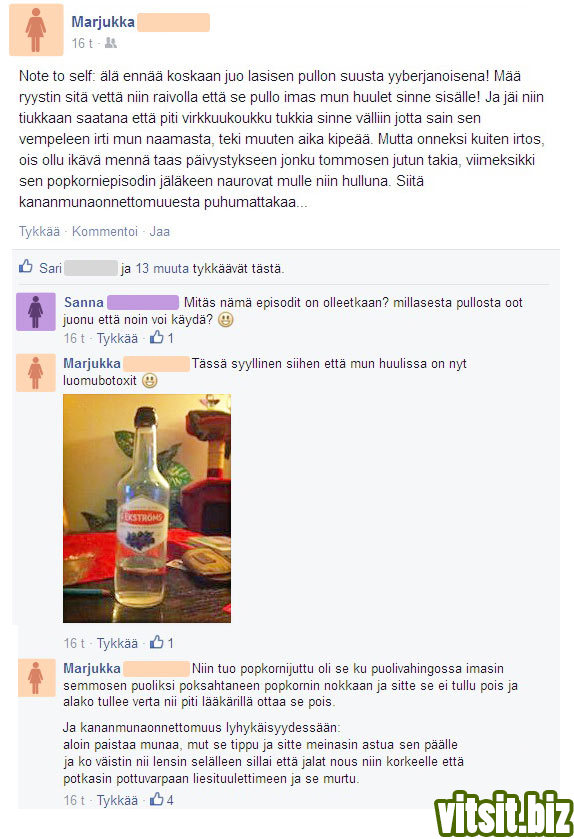
Task: Click the friends audience icon beside 16 t
Action: [x=111, y=43]
